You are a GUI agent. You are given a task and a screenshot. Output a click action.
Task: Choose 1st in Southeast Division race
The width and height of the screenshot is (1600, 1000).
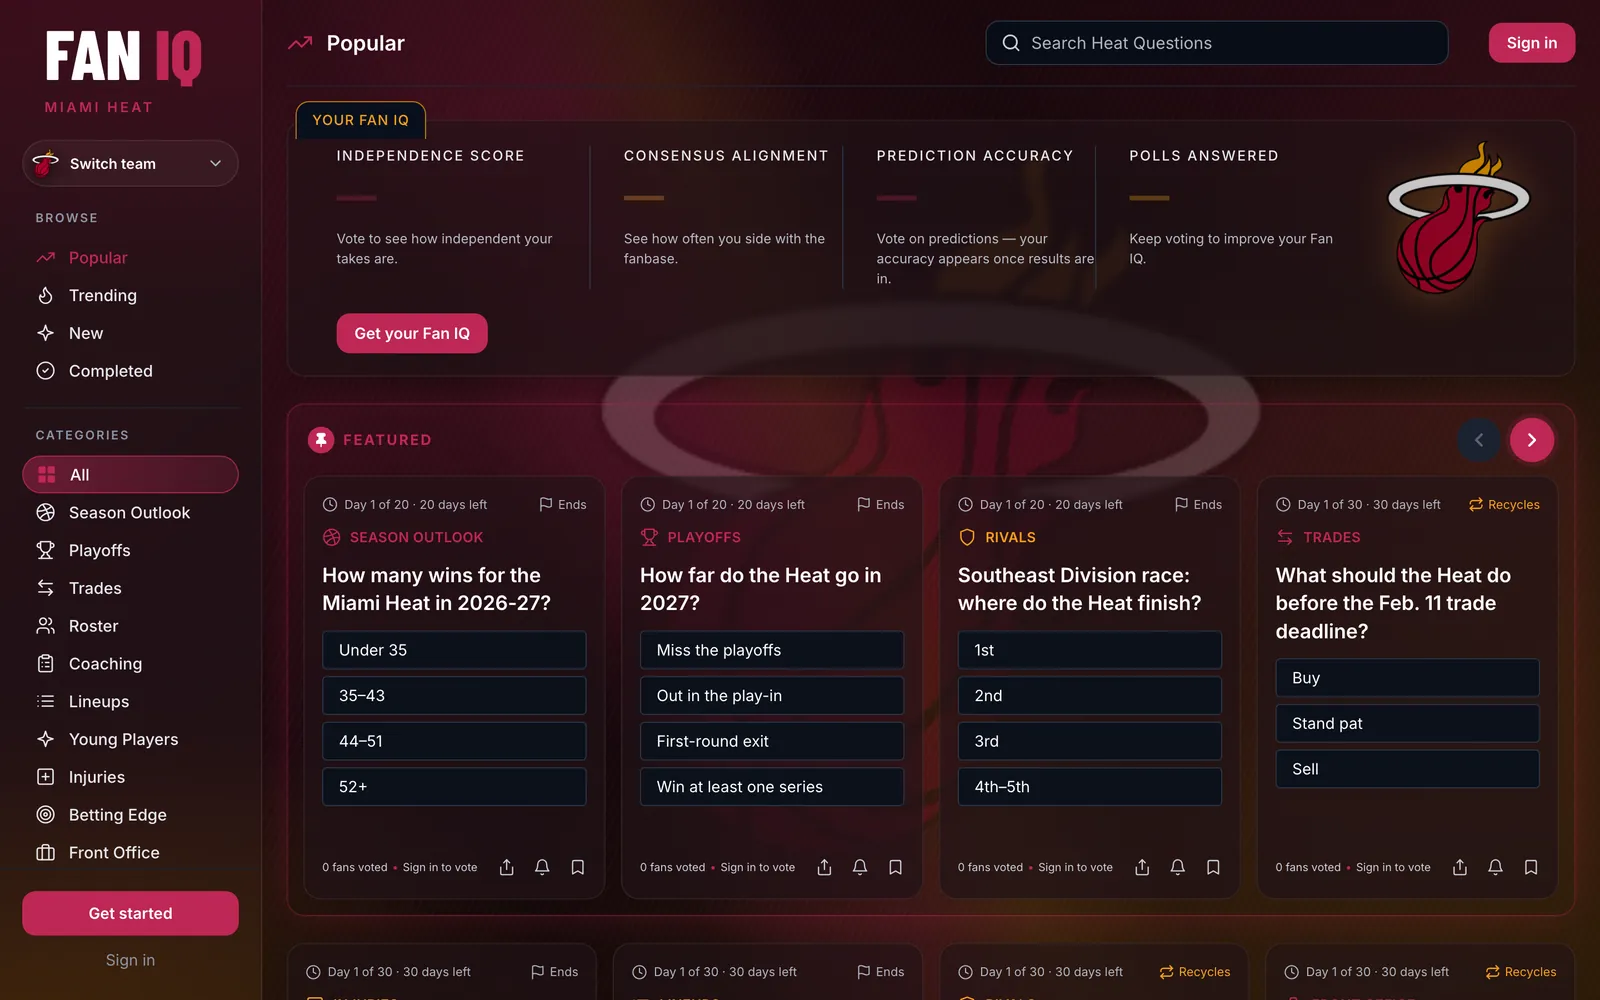point(1090,650)
